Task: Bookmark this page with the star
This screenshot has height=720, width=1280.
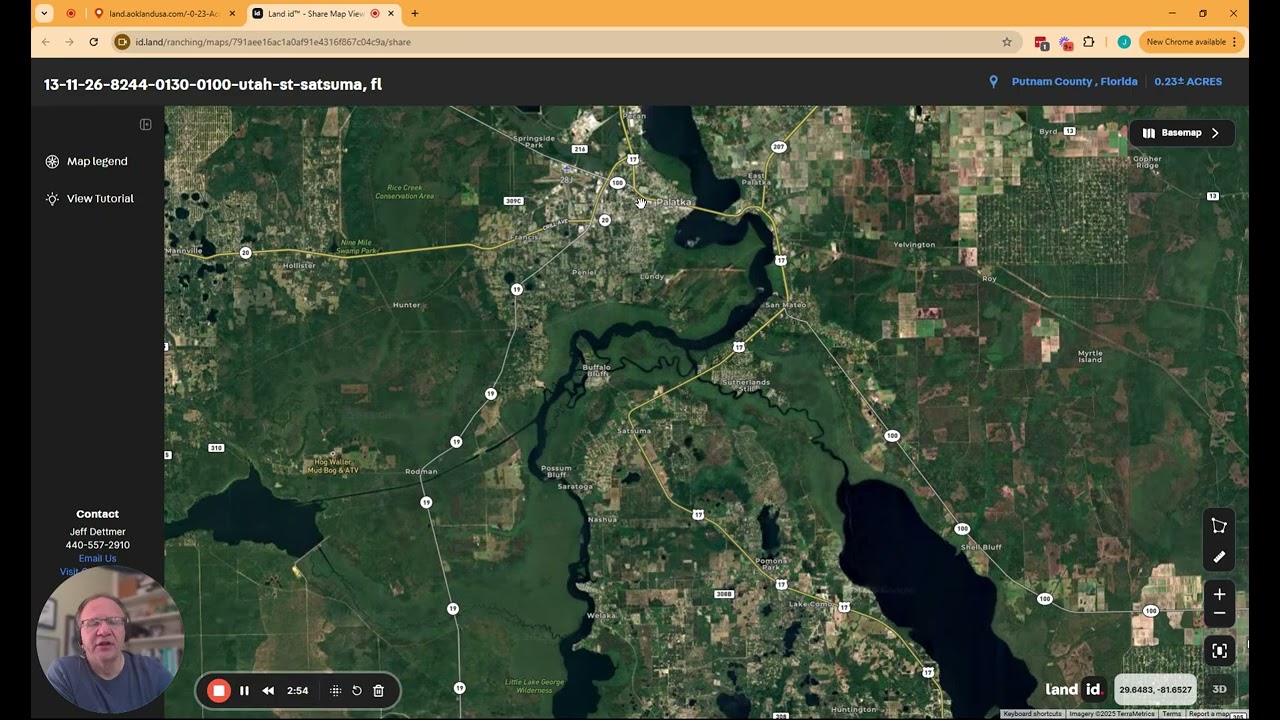Action: tap(1007, 42)
